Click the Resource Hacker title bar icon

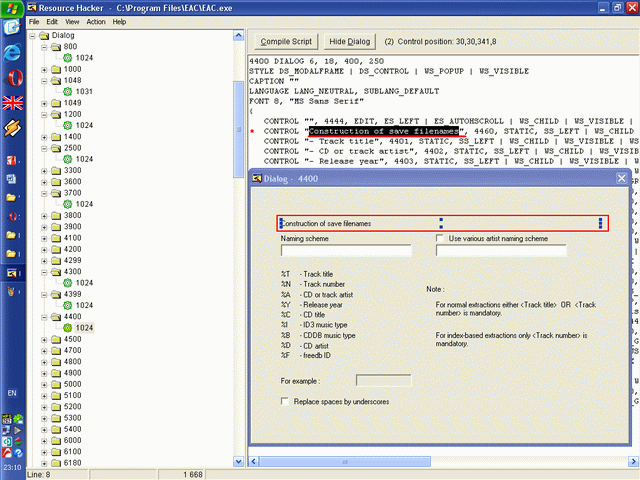coord(31,8)
